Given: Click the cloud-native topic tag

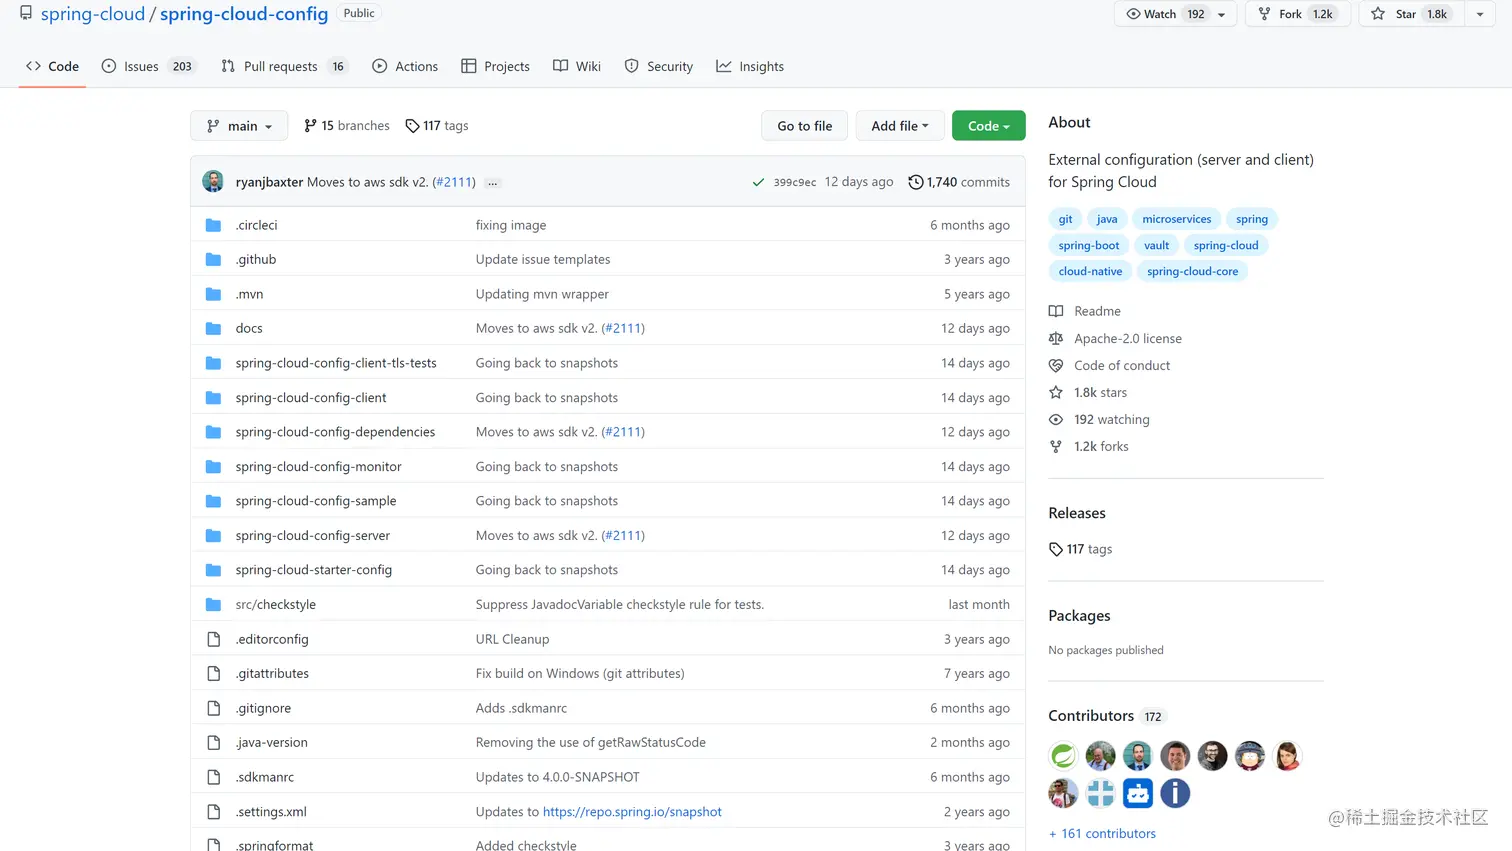Looking at the screenshot, I should coord(1090,271).
